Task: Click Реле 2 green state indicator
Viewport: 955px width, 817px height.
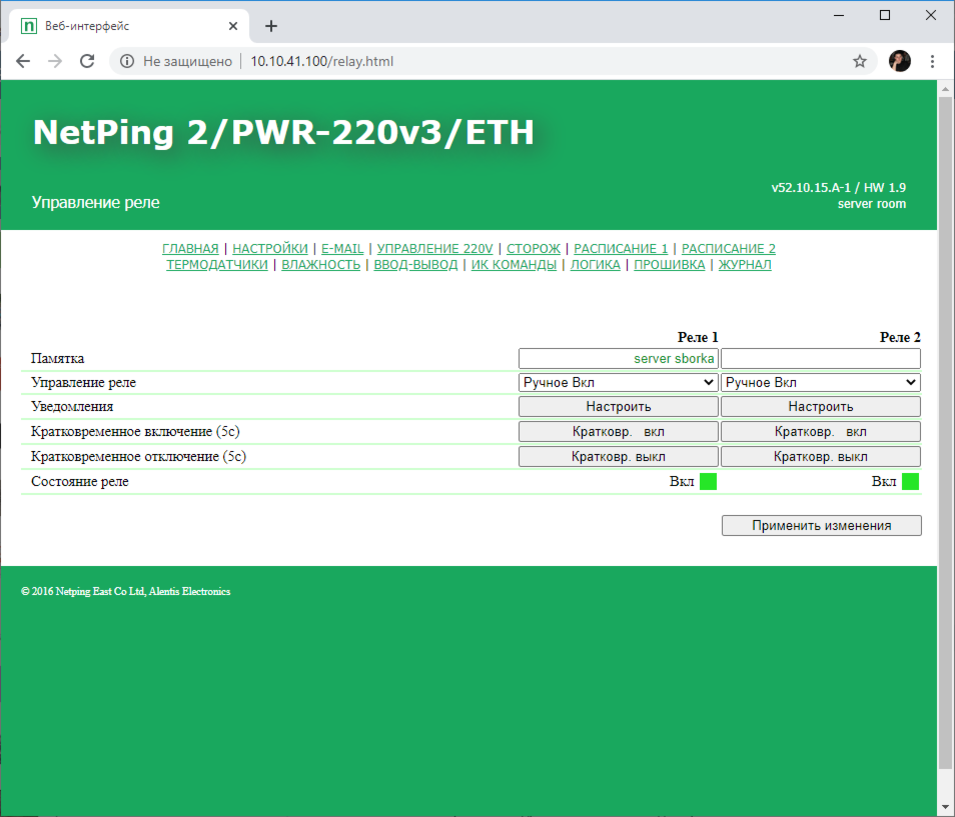Action: pos(911,481)
